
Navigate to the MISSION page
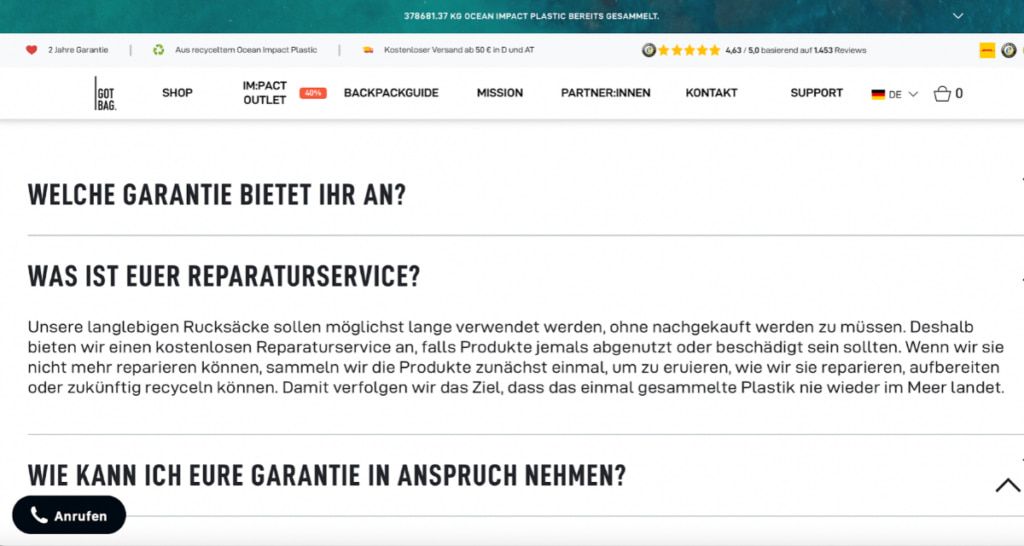pos(499,93)
